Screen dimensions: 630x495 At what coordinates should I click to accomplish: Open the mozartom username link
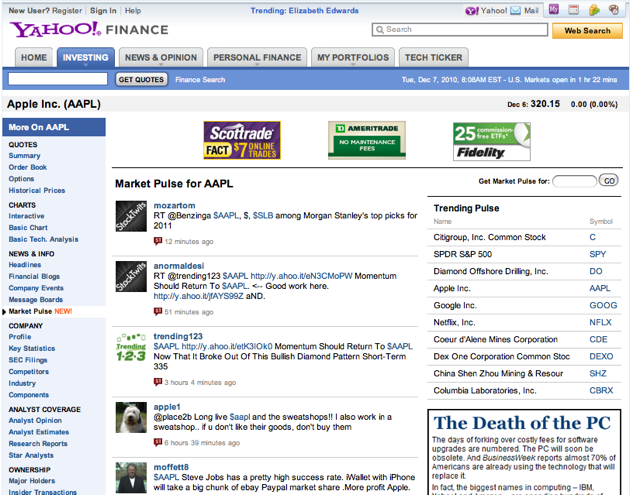coord(174,205)
